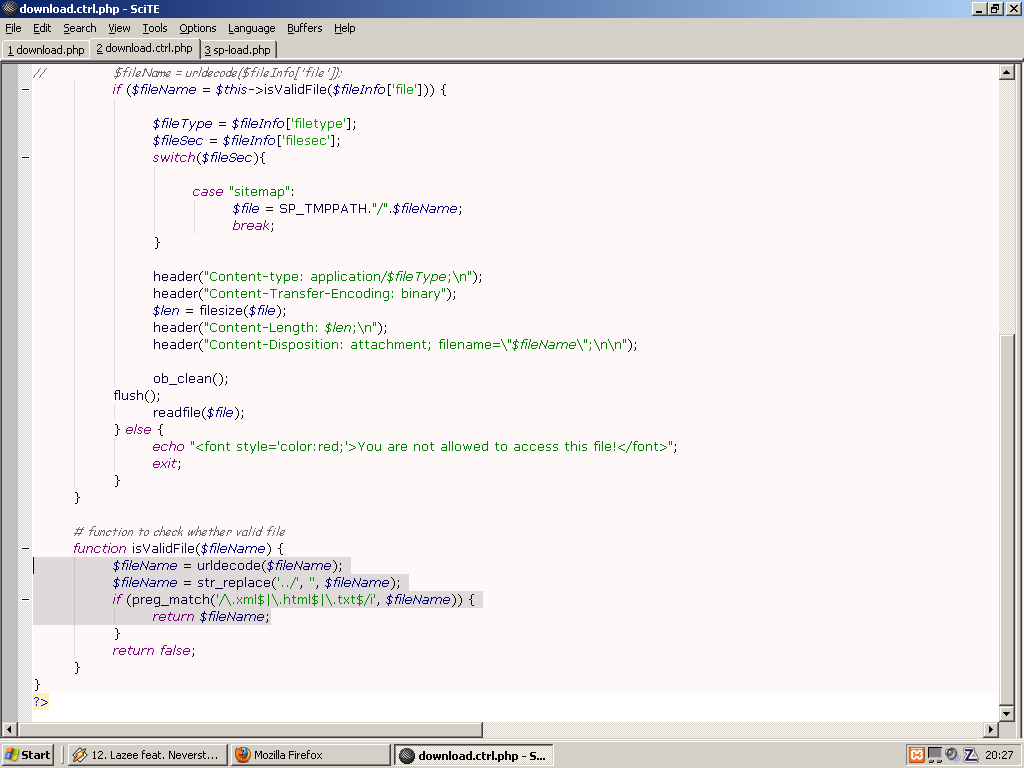The image size is (1024, 768).
Task: Click the urldecode($fileName) line in isValidFile
Action: [227, 566]
